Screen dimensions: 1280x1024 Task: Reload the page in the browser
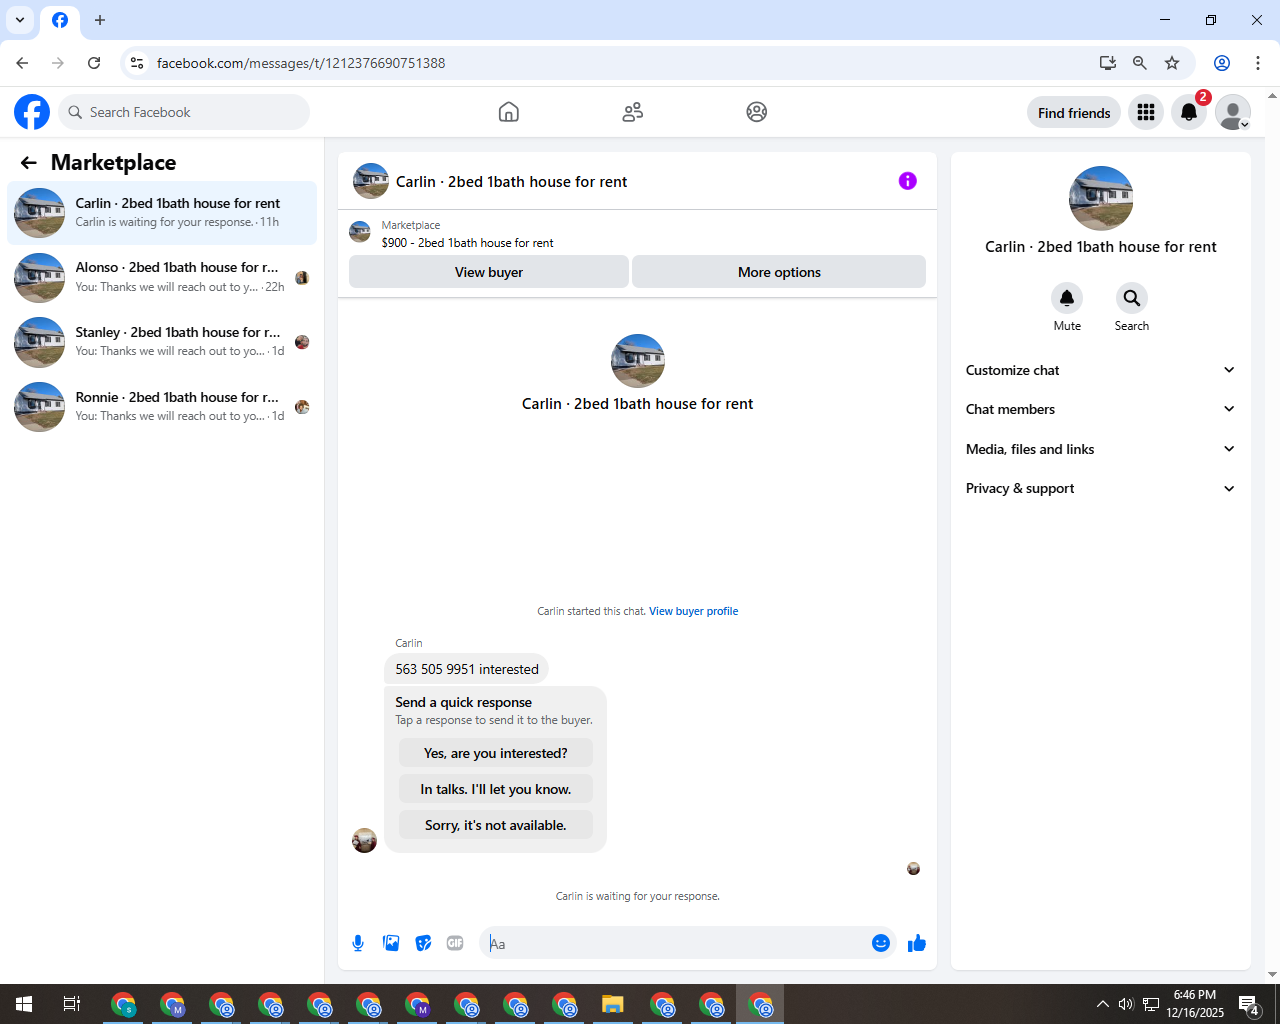click(94, 63)
